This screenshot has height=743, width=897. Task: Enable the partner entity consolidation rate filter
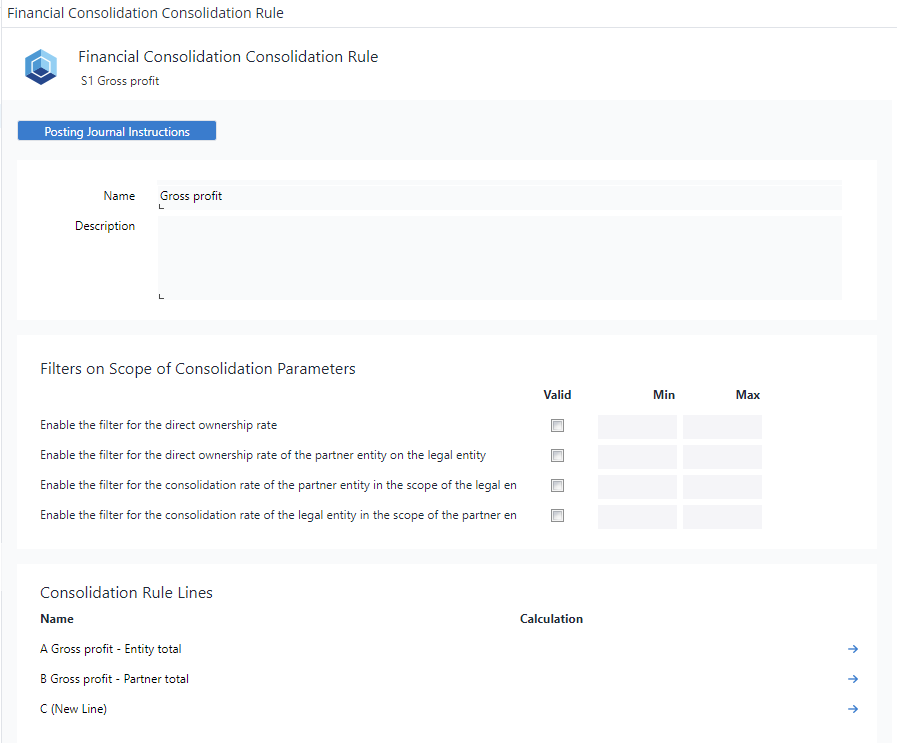coord(557,485)
